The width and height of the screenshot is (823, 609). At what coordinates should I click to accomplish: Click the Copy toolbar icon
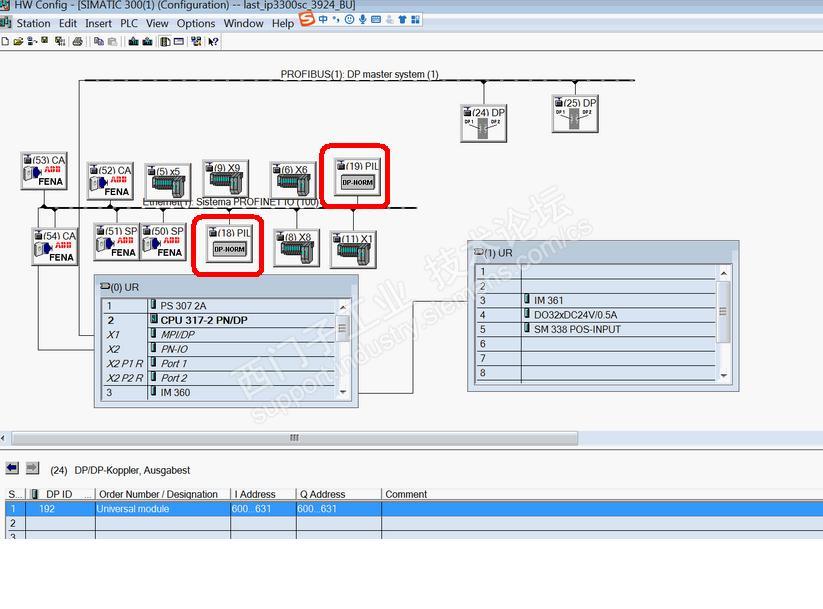(x=99, y=41)
